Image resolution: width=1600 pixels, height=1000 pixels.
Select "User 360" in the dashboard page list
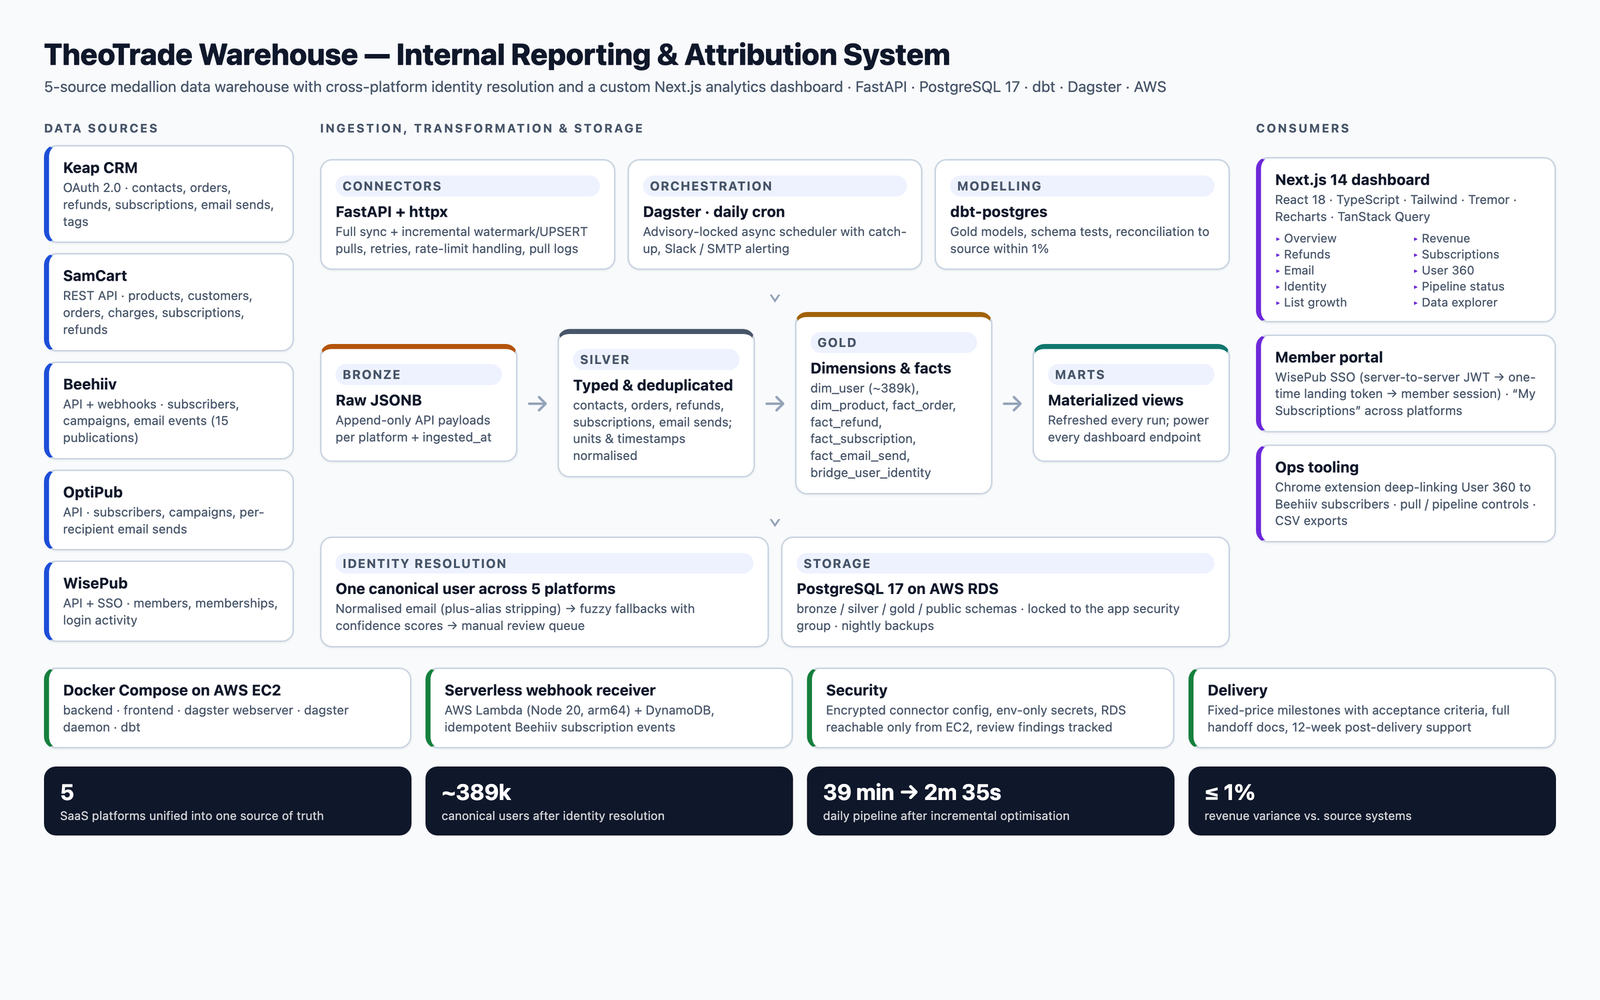coord(1448,271)
